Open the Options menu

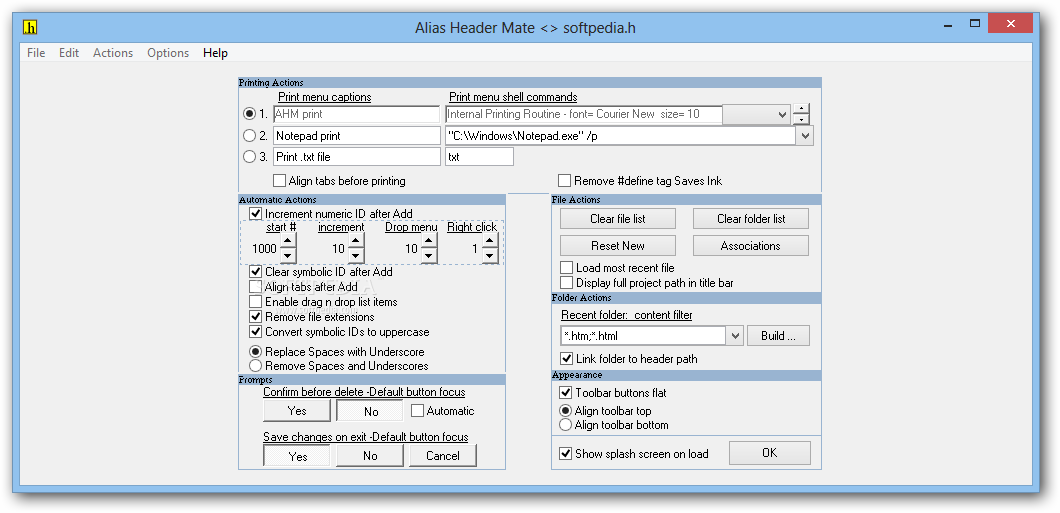click(168, 53)
